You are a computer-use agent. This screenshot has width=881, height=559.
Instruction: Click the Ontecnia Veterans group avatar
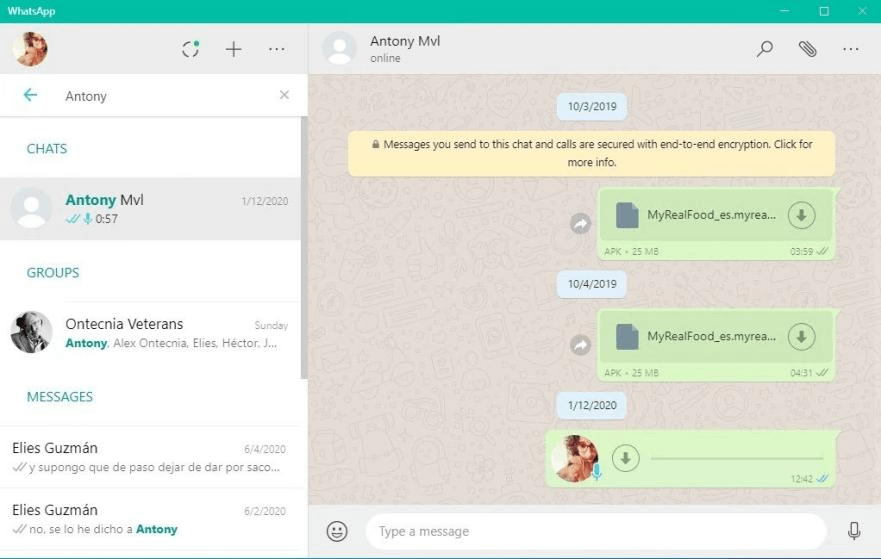(31, 332)
